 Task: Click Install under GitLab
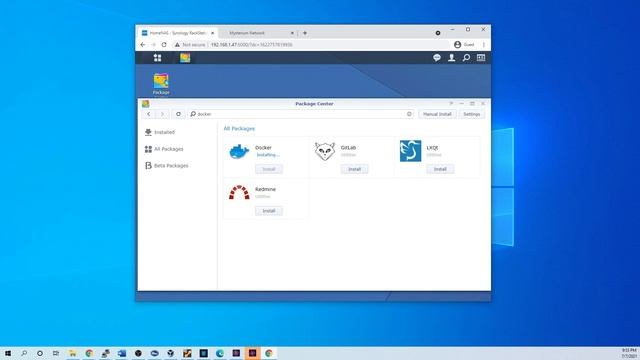coord(354,169)
